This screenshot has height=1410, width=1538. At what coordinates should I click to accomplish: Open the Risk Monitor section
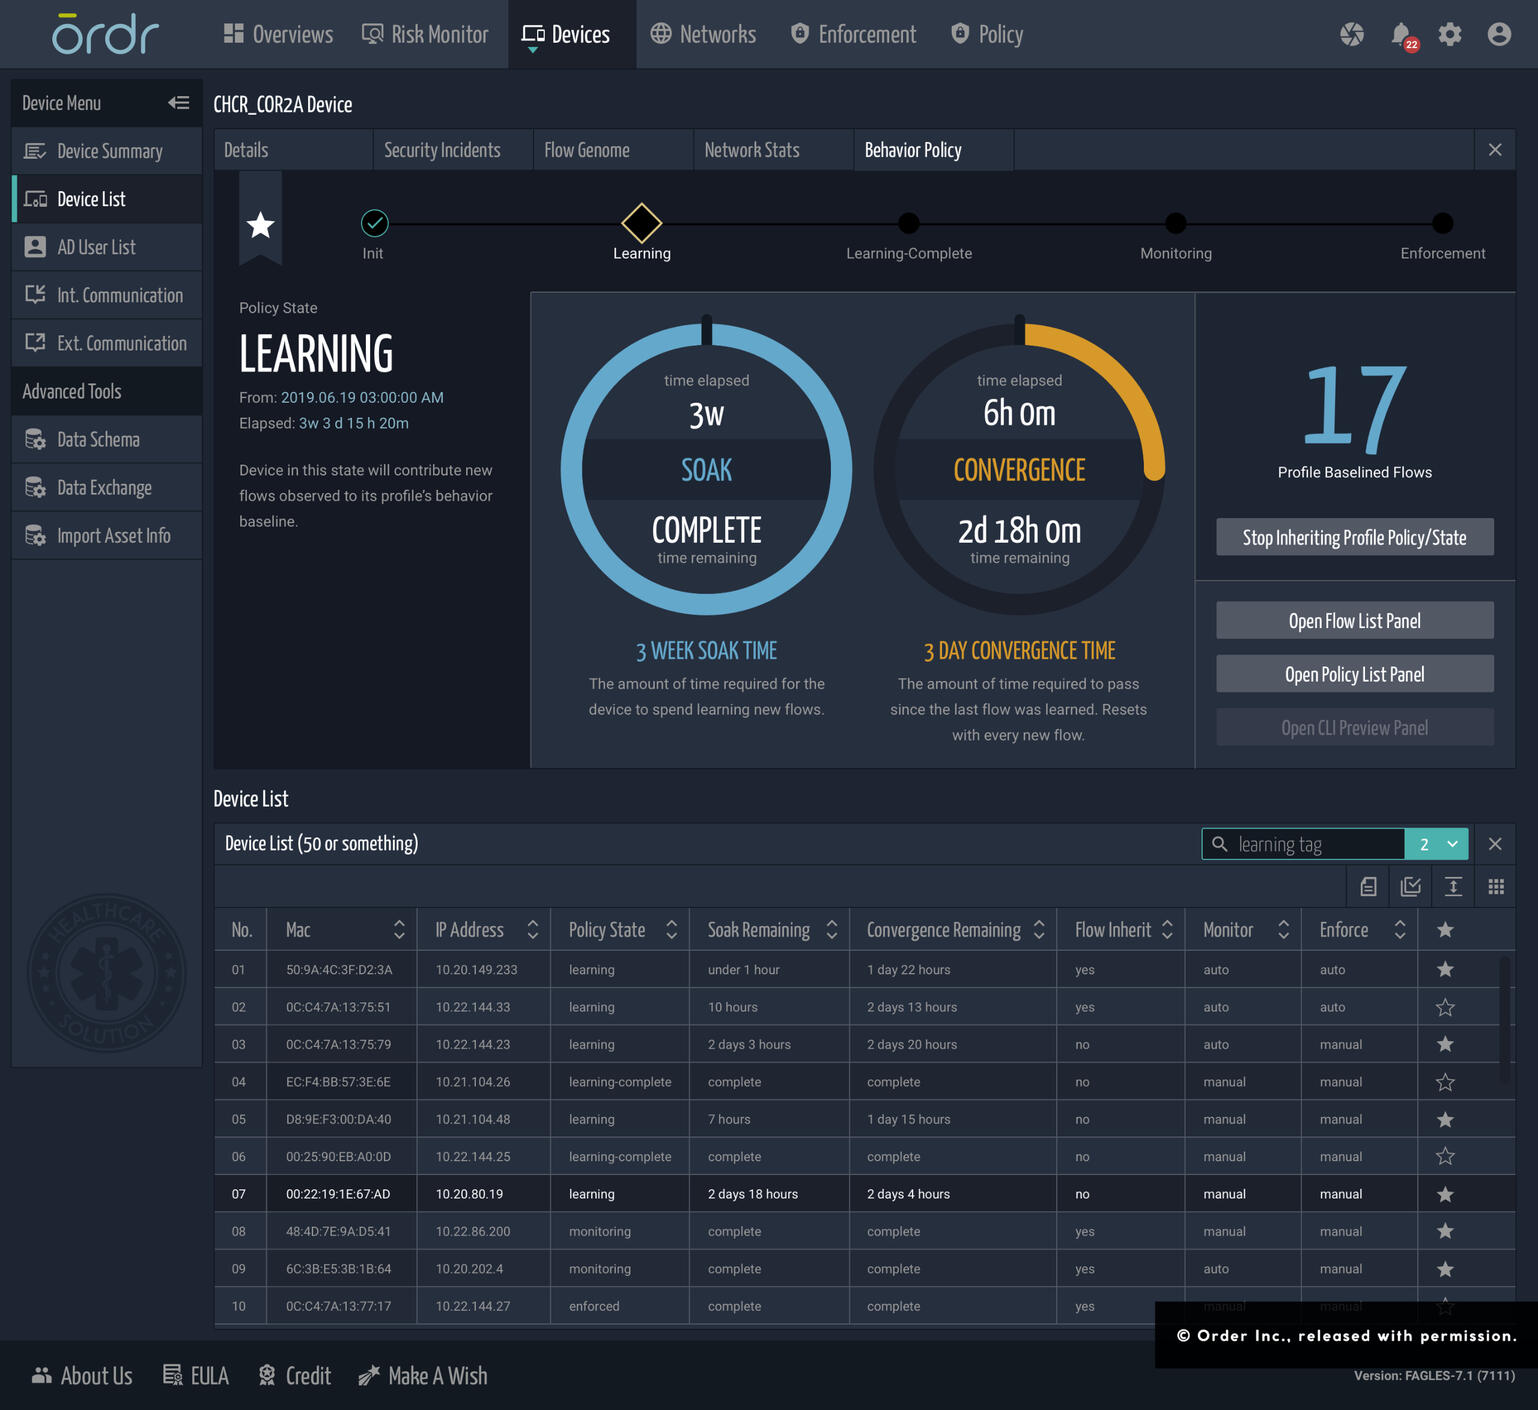click(x=425, y=33)
